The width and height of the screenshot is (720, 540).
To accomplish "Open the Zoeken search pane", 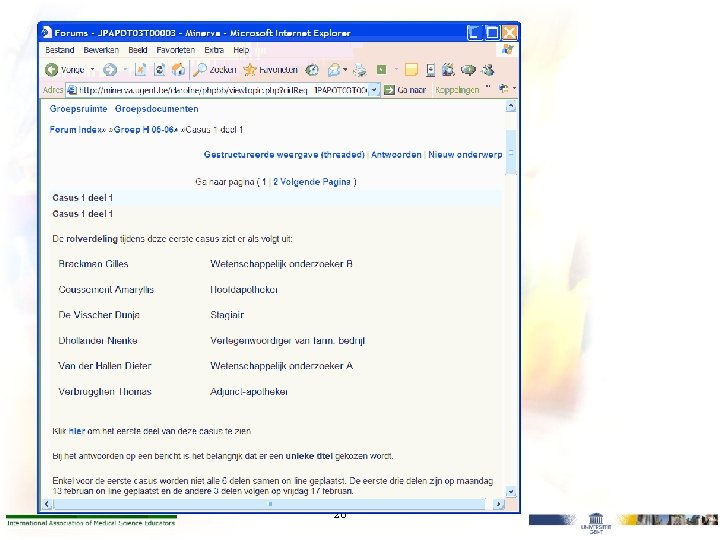I will 214,70.
